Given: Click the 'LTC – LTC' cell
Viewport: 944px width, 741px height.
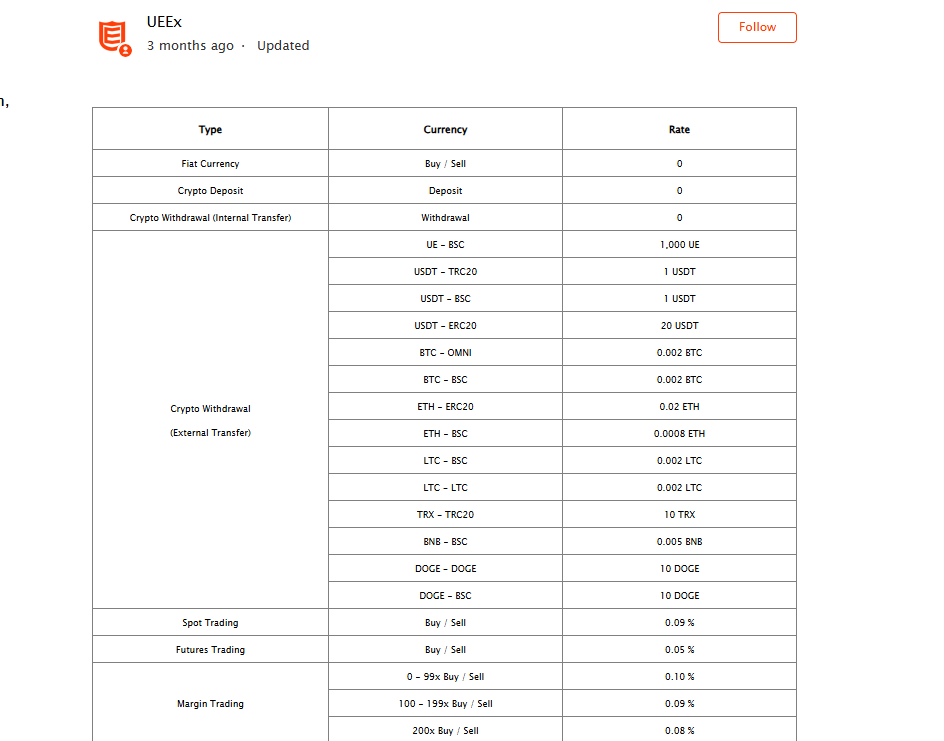Looking at the screenshot, I should 445,488.
